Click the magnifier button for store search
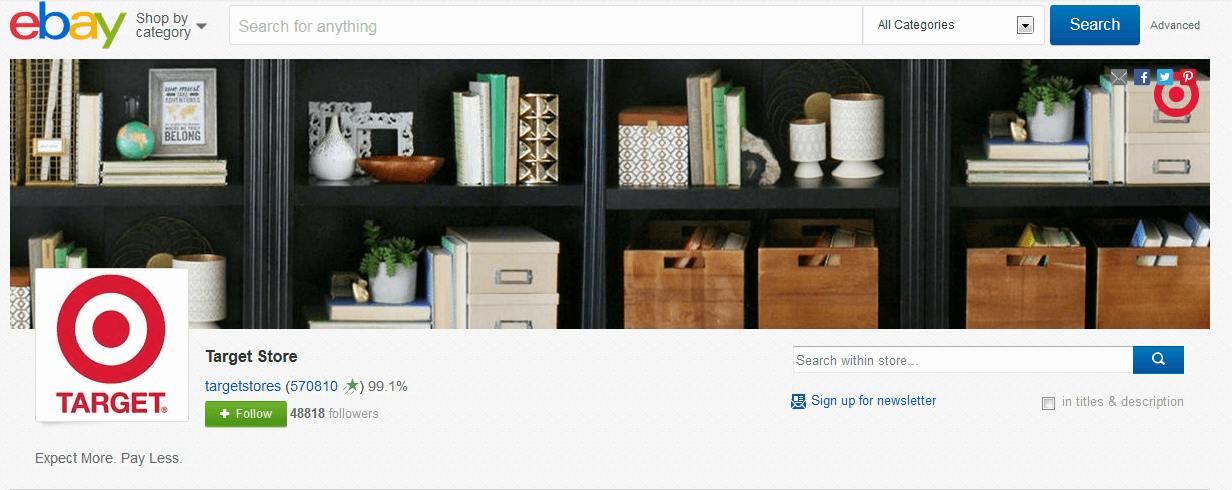This screenshot has height=490, width=1232. point(1158,360)
